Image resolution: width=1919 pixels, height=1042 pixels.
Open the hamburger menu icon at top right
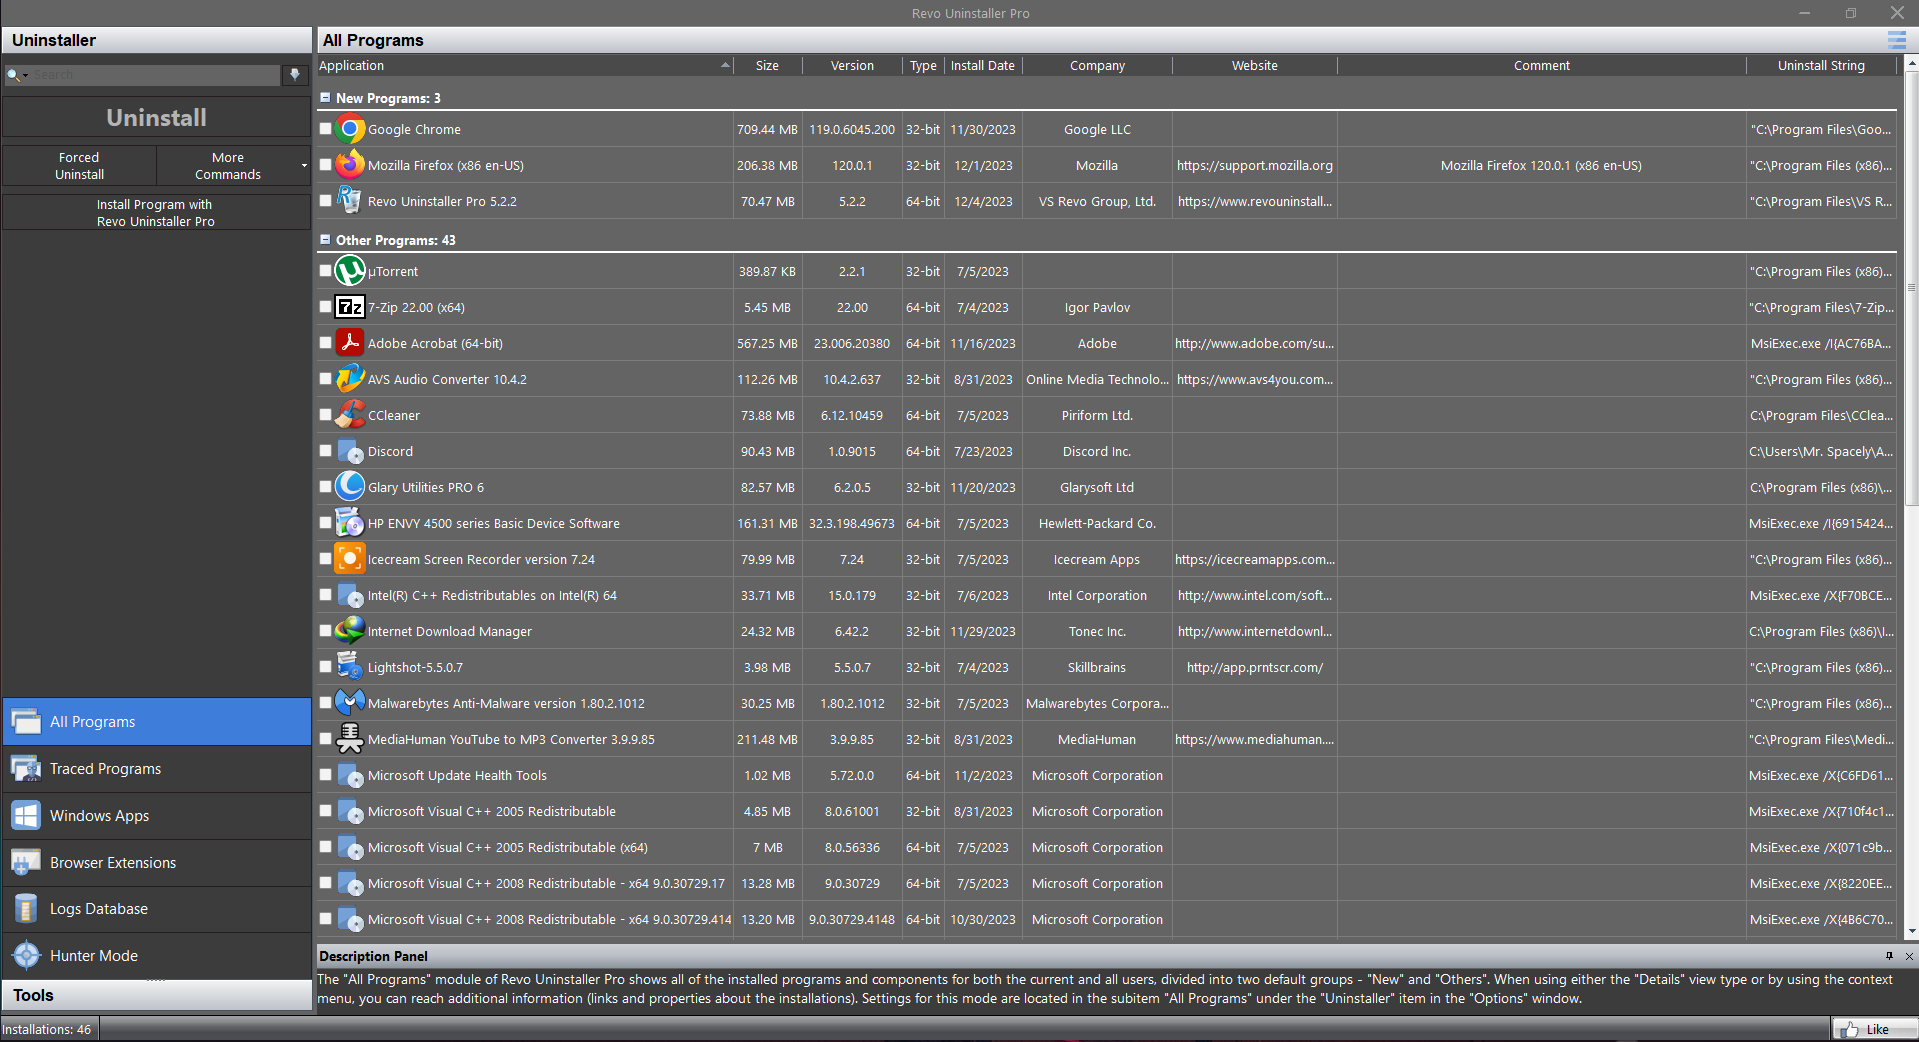click(1896, 40)
